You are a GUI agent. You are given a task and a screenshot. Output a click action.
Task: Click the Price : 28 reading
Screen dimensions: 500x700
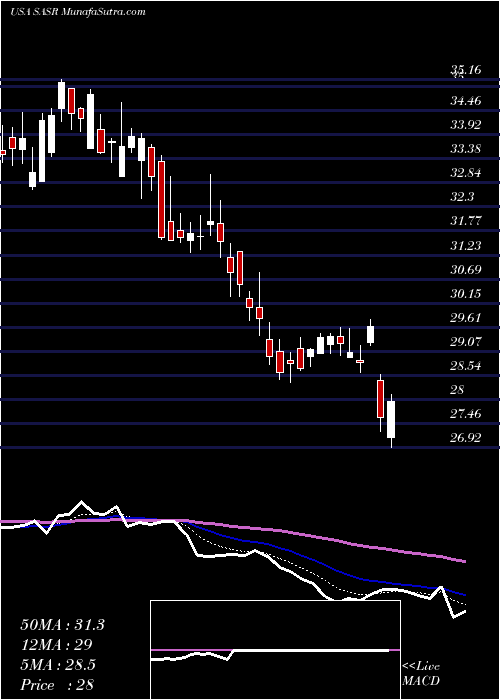tap(57, 685)
